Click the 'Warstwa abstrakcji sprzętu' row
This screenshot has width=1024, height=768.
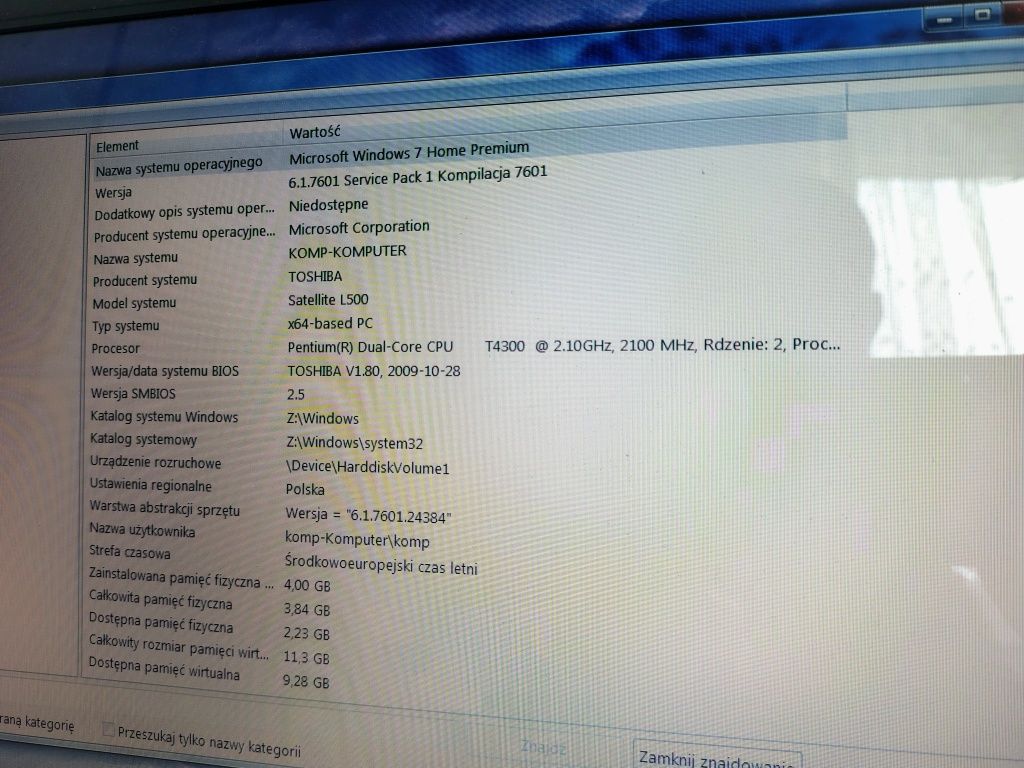coord(165,508)
